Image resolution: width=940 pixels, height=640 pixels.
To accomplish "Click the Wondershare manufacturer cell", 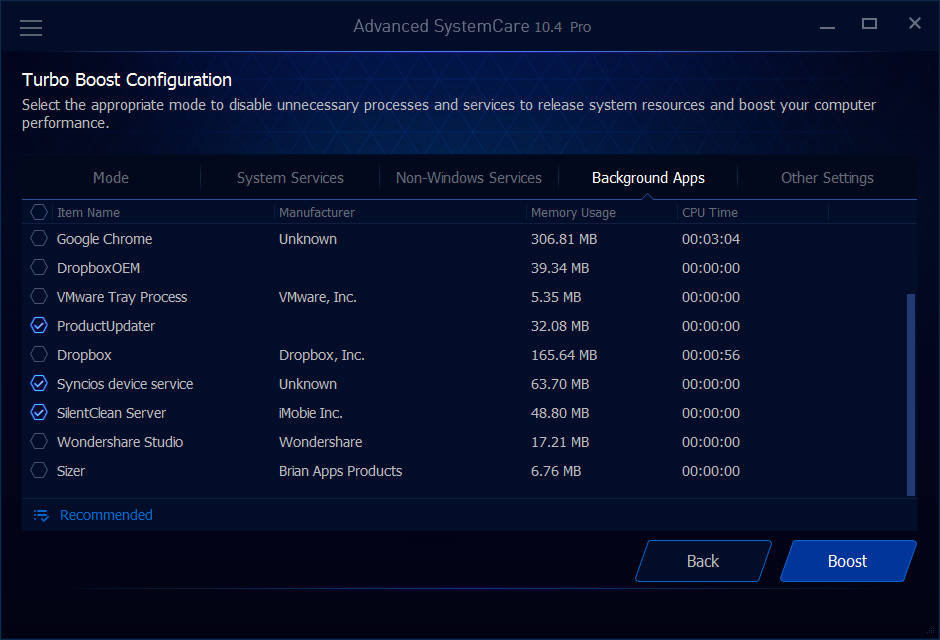I will 320,442.
